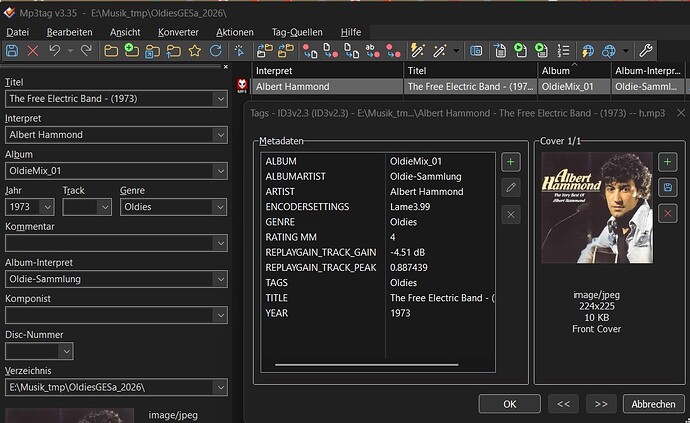Click the Abbrechen button
Viewport: 690px width, 423px height.
[x=653, y=404]
